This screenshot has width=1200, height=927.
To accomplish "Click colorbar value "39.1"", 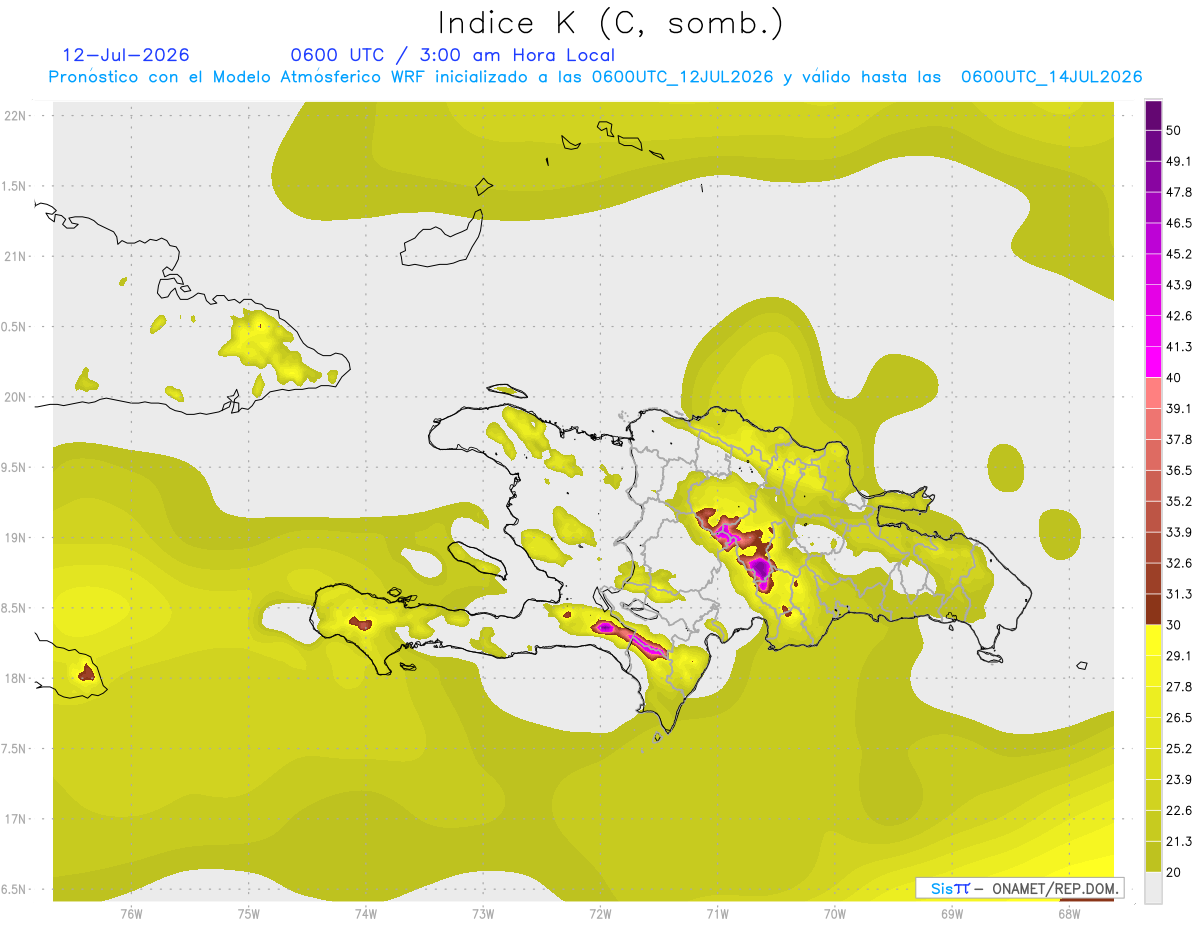I will 1179,408.
